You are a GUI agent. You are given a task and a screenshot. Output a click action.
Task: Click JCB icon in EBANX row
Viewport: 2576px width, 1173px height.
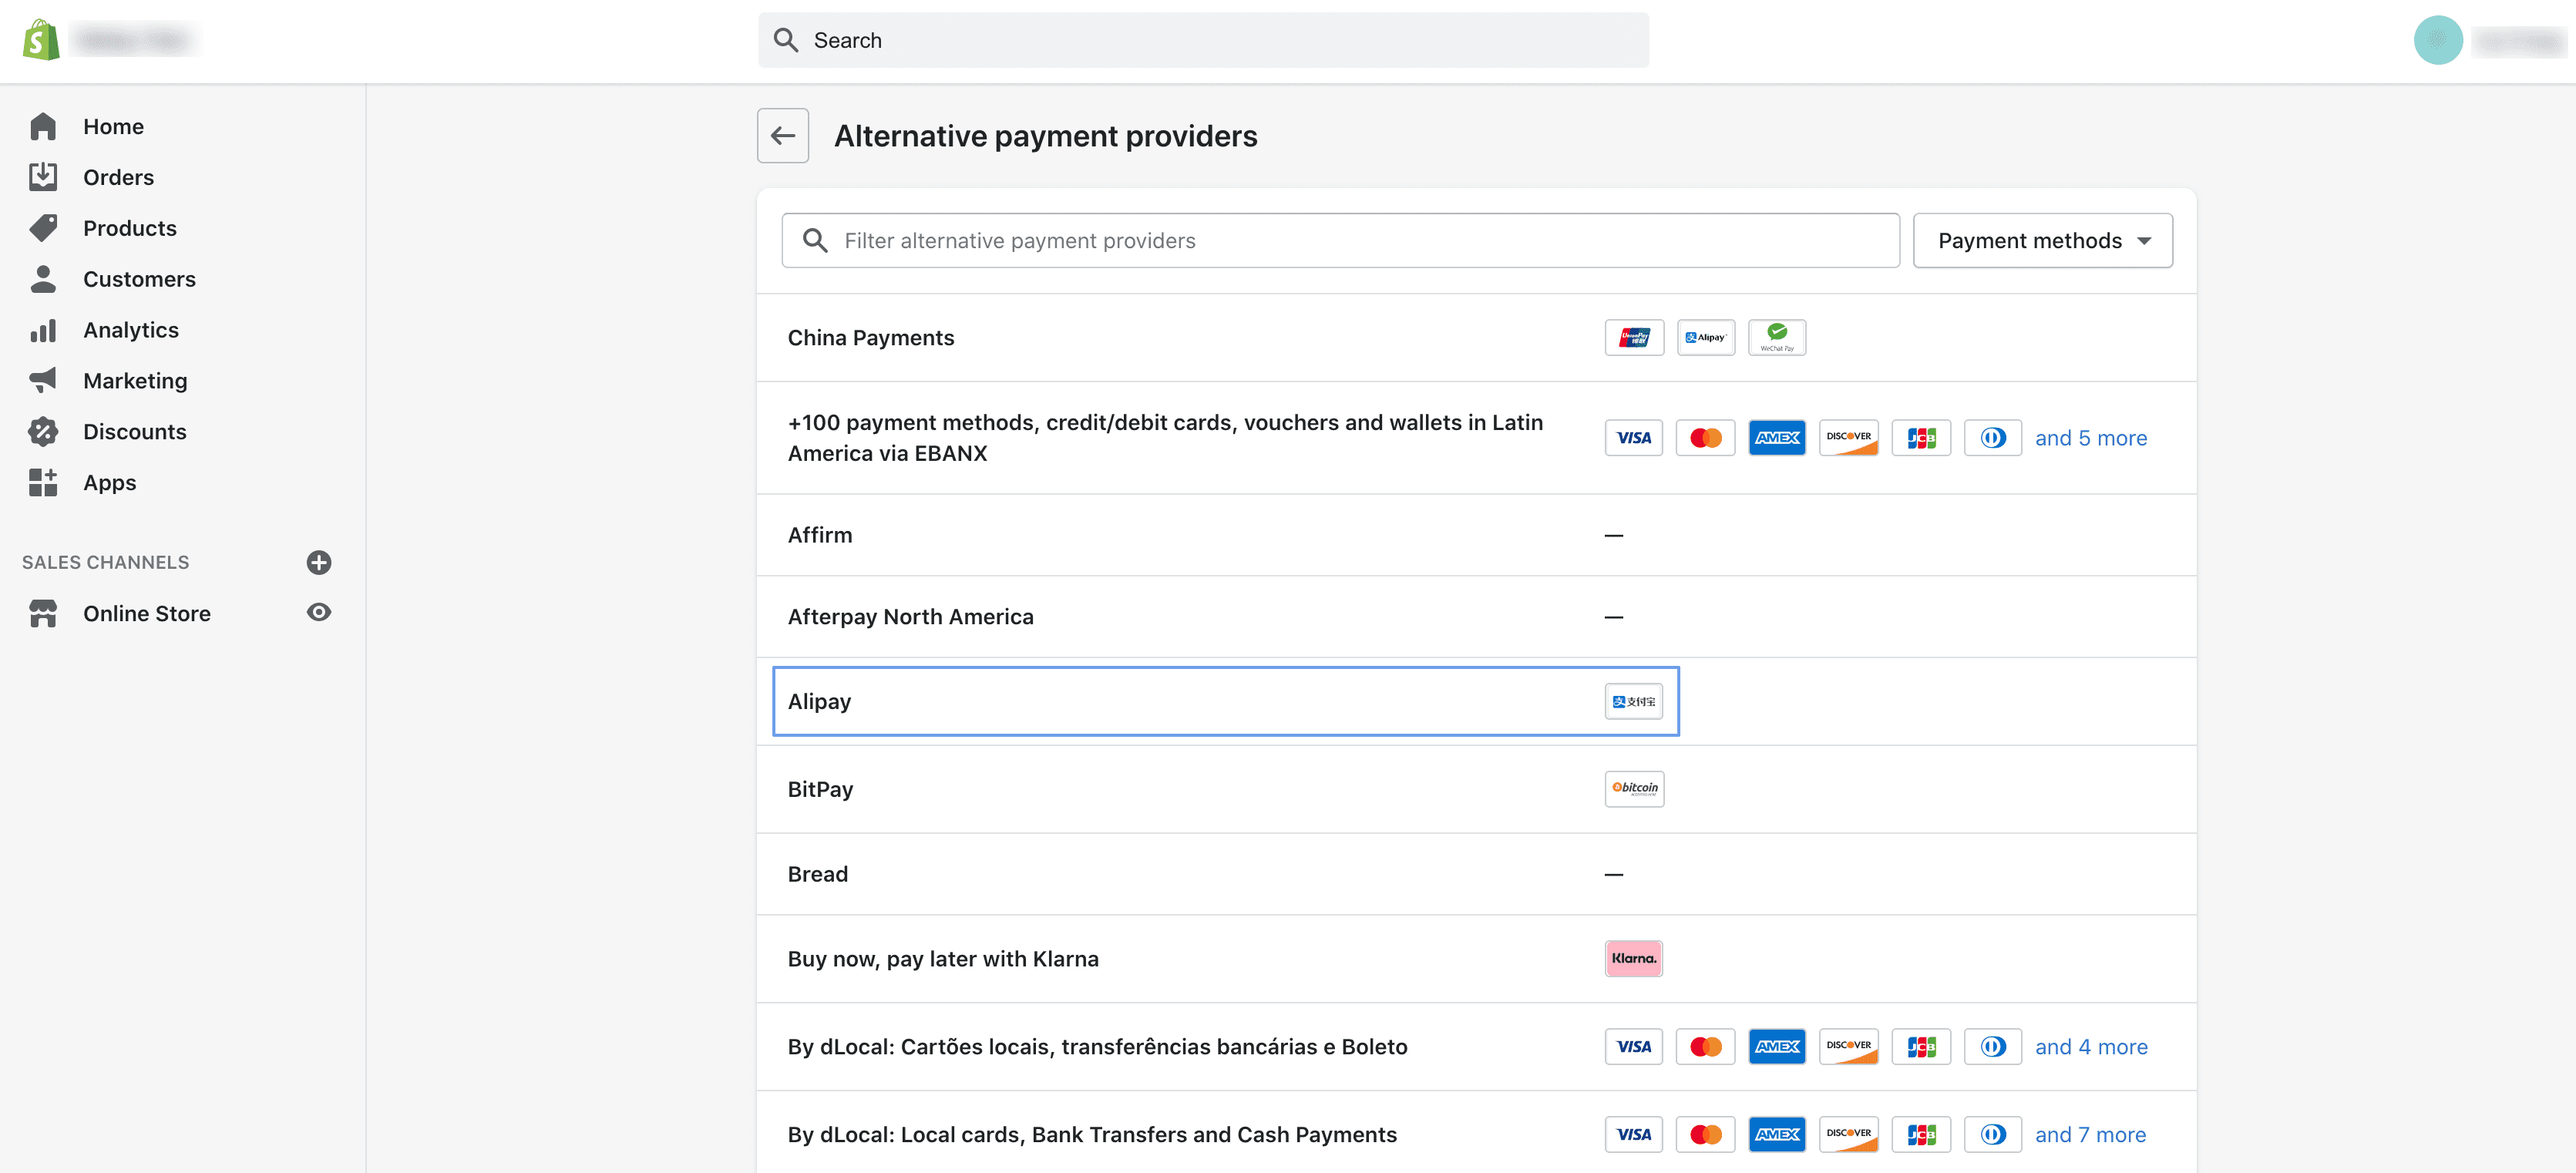pyautogui.click(x=1921, y=438)
